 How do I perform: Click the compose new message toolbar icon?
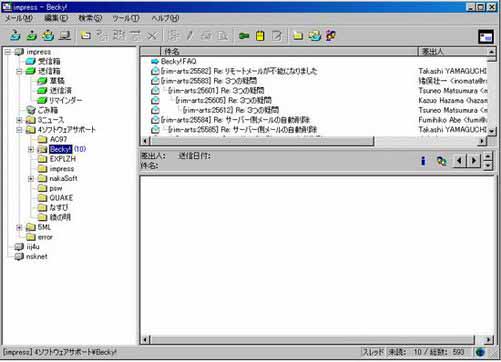[x=86, y=35]
